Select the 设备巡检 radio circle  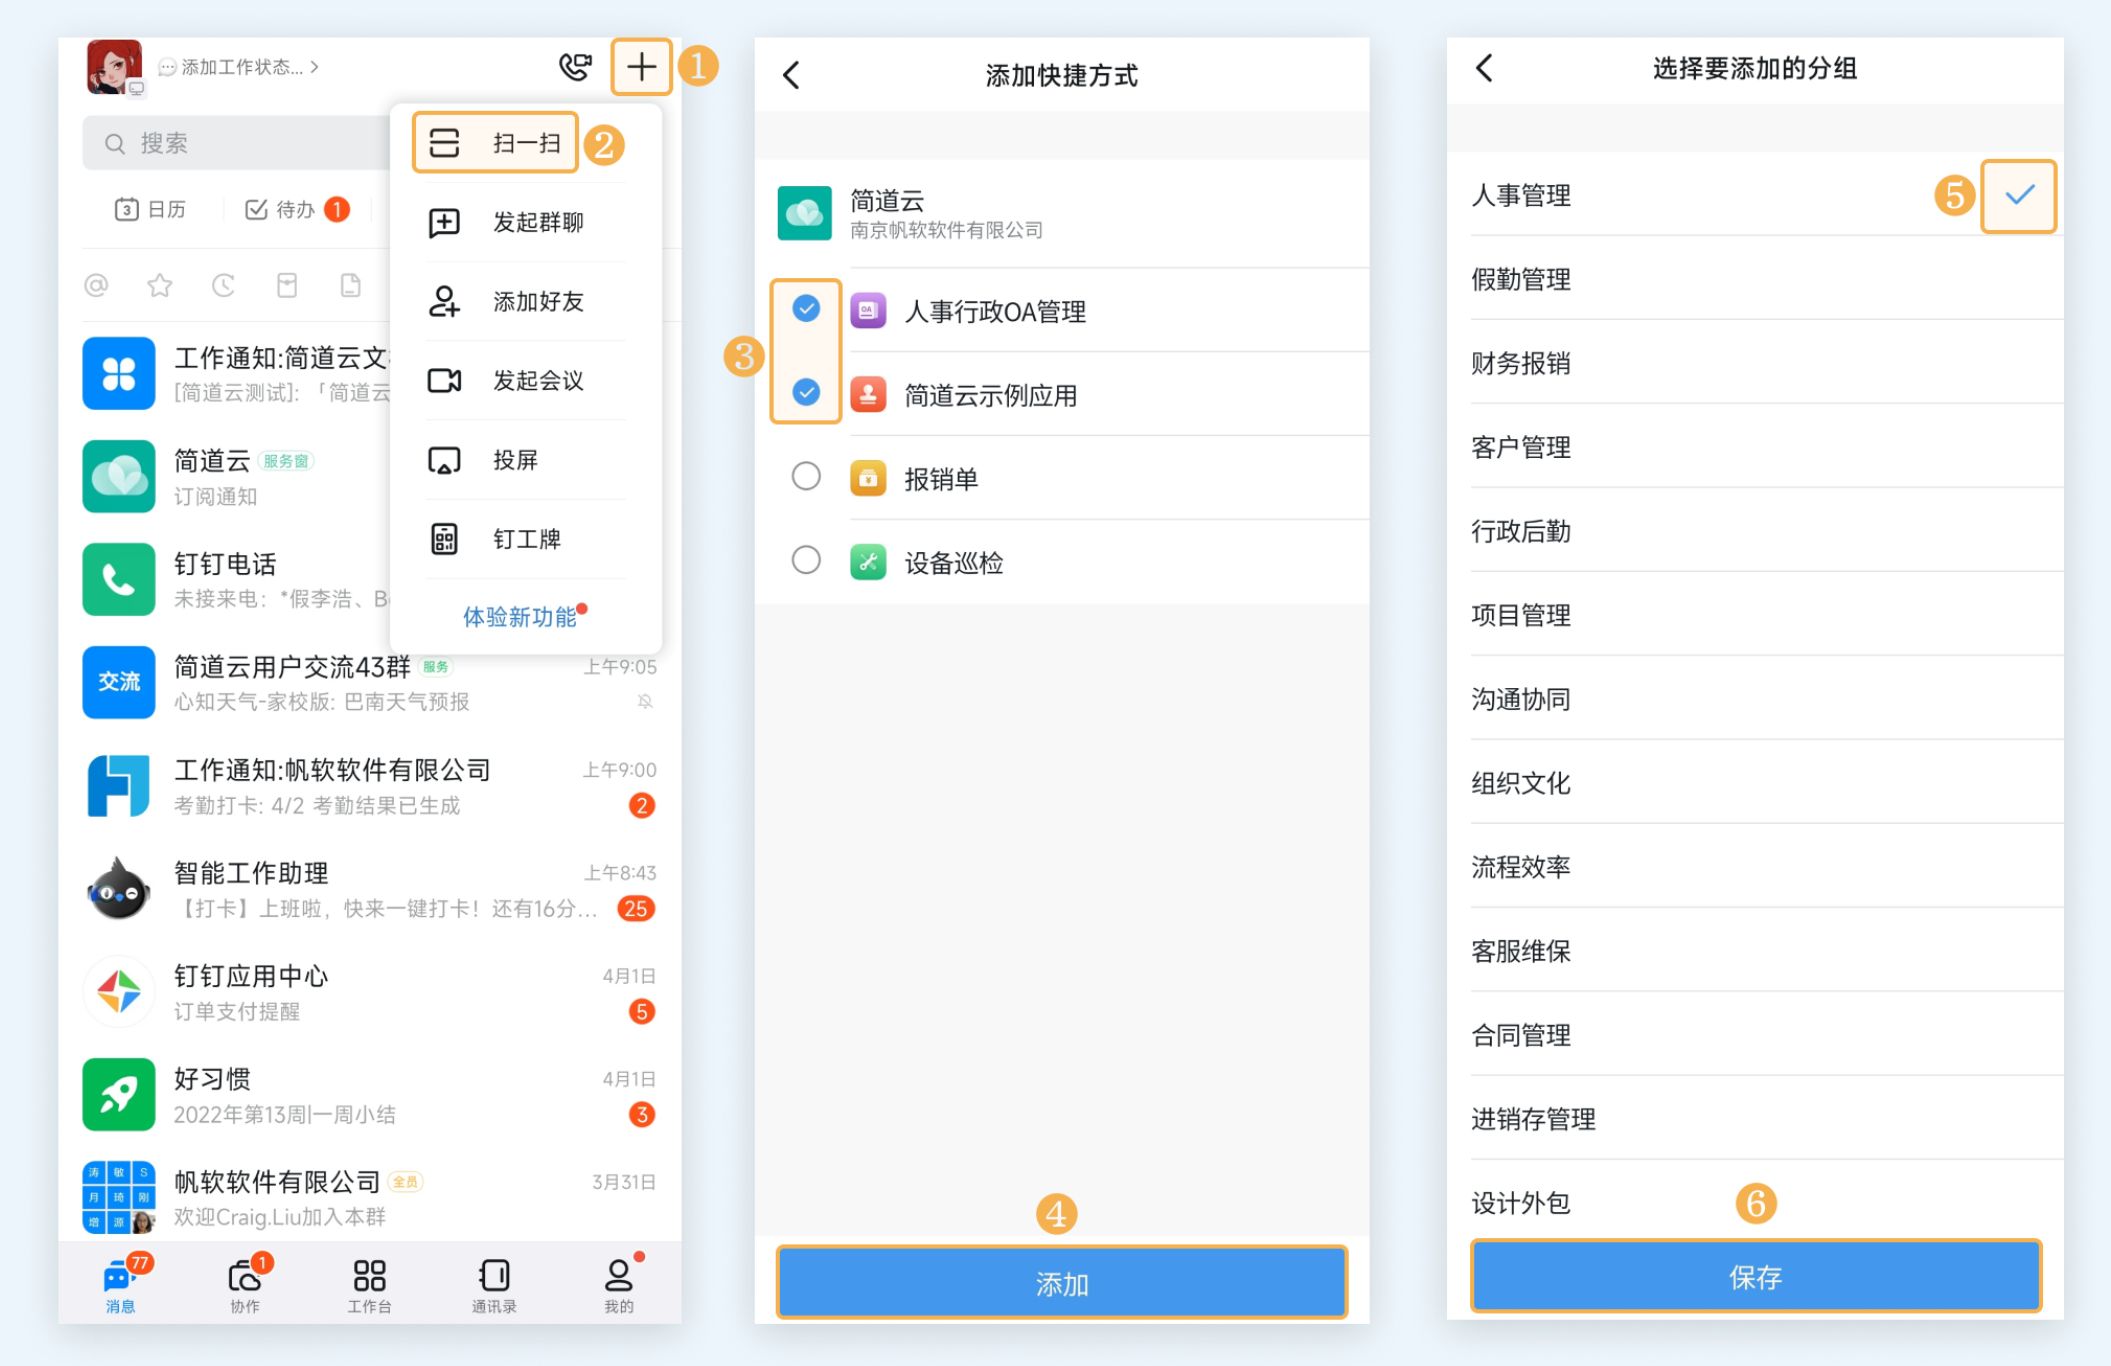pos(806,560)
